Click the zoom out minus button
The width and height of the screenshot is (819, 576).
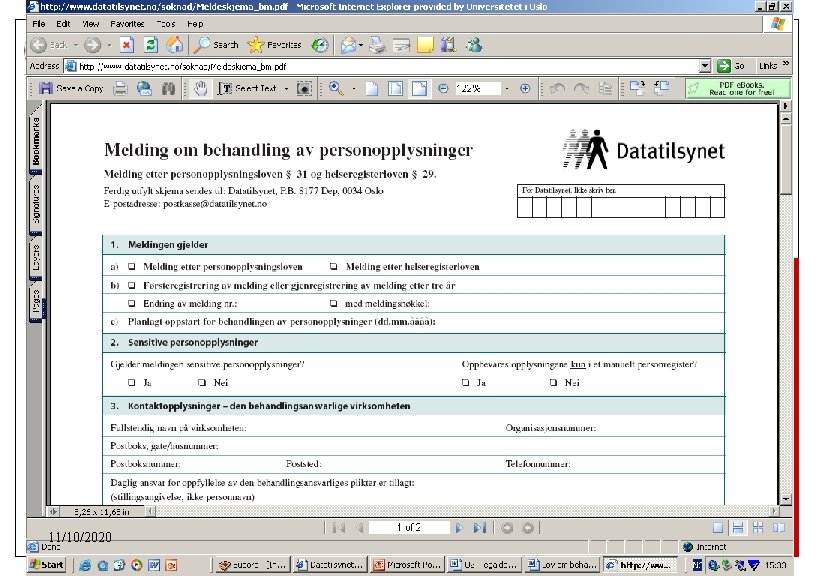coord(443,89)
